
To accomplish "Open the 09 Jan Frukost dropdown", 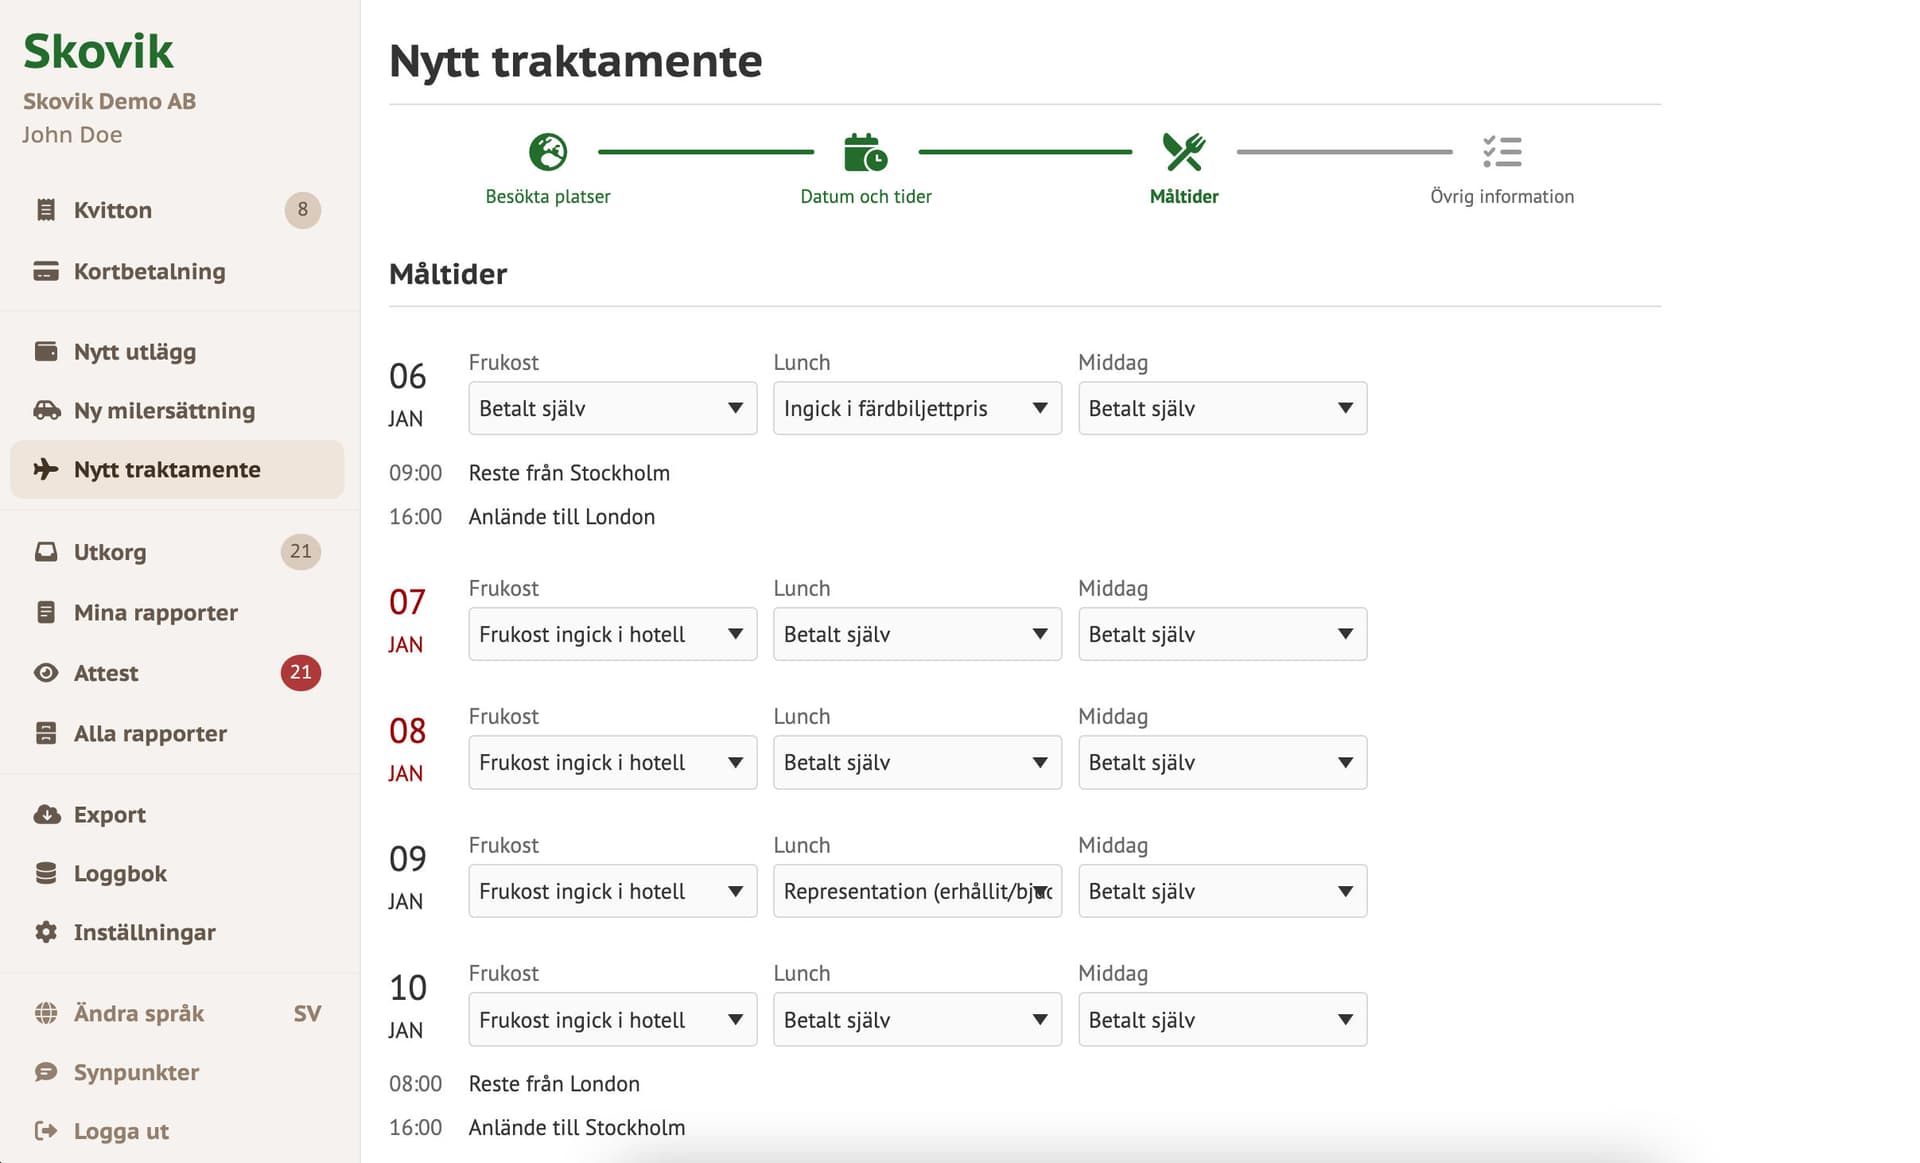I will [x=613, y=891].
